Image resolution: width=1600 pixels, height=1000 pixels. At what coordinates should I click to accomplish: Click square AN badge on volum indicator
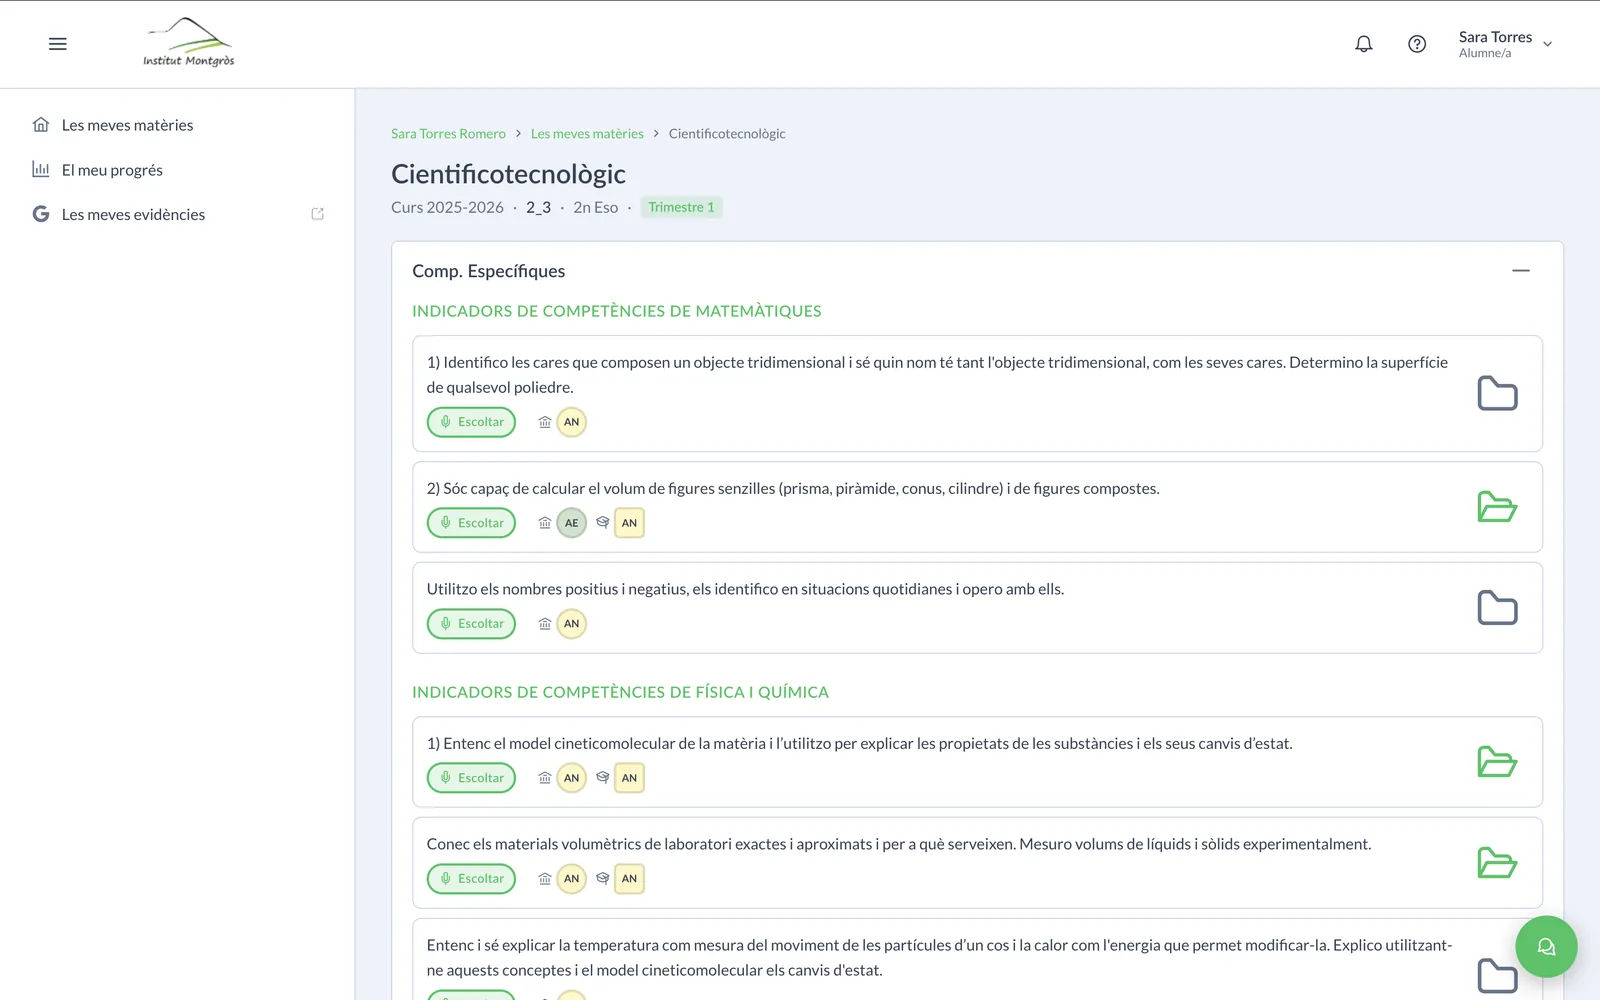click(x=629, y=523)
